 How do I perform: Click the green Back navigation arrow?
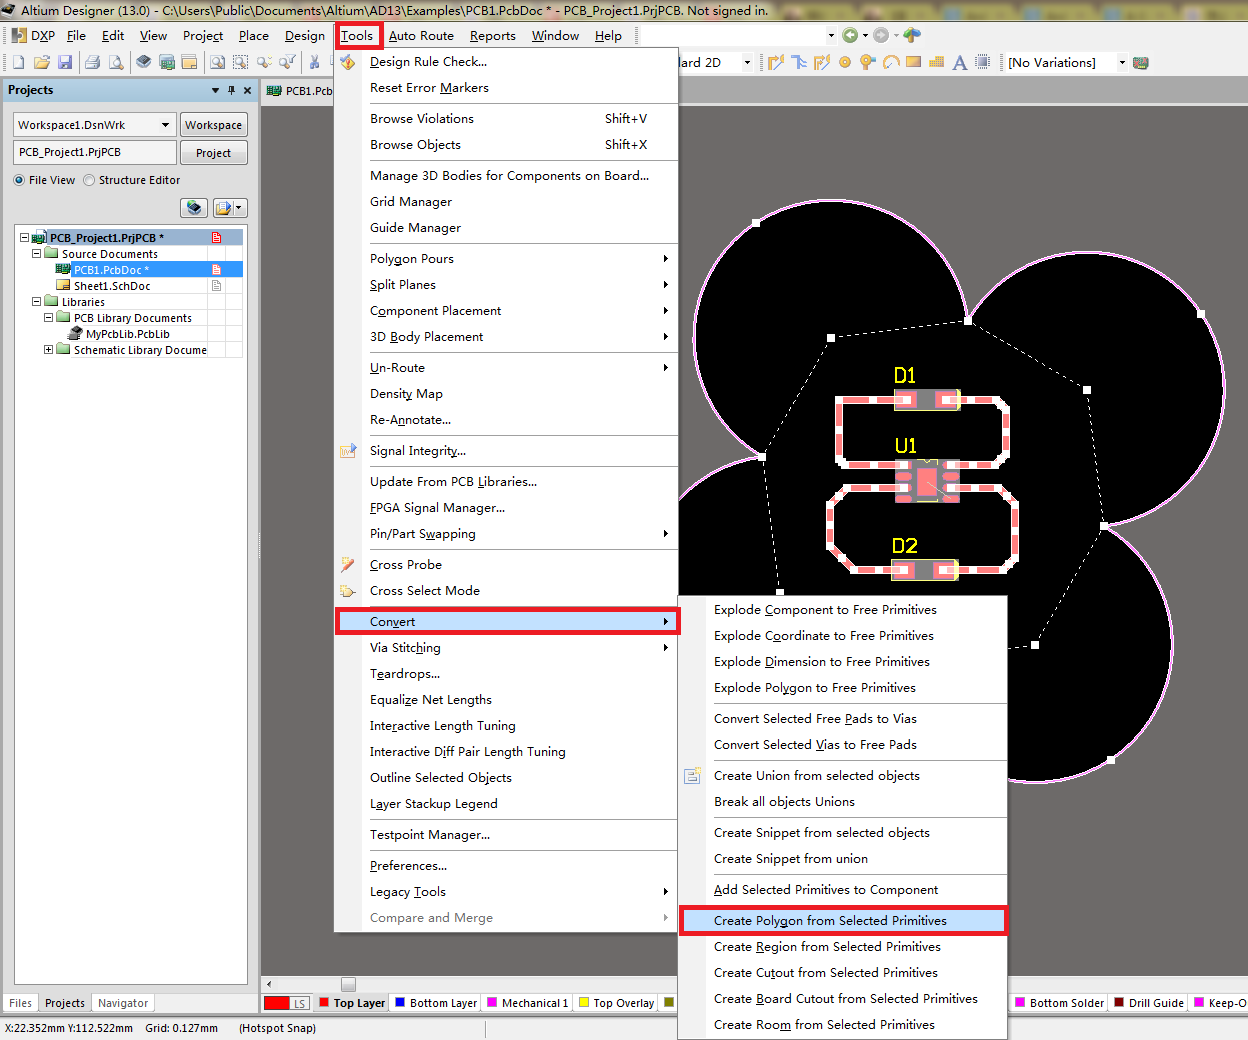click(x=850, y=35)
